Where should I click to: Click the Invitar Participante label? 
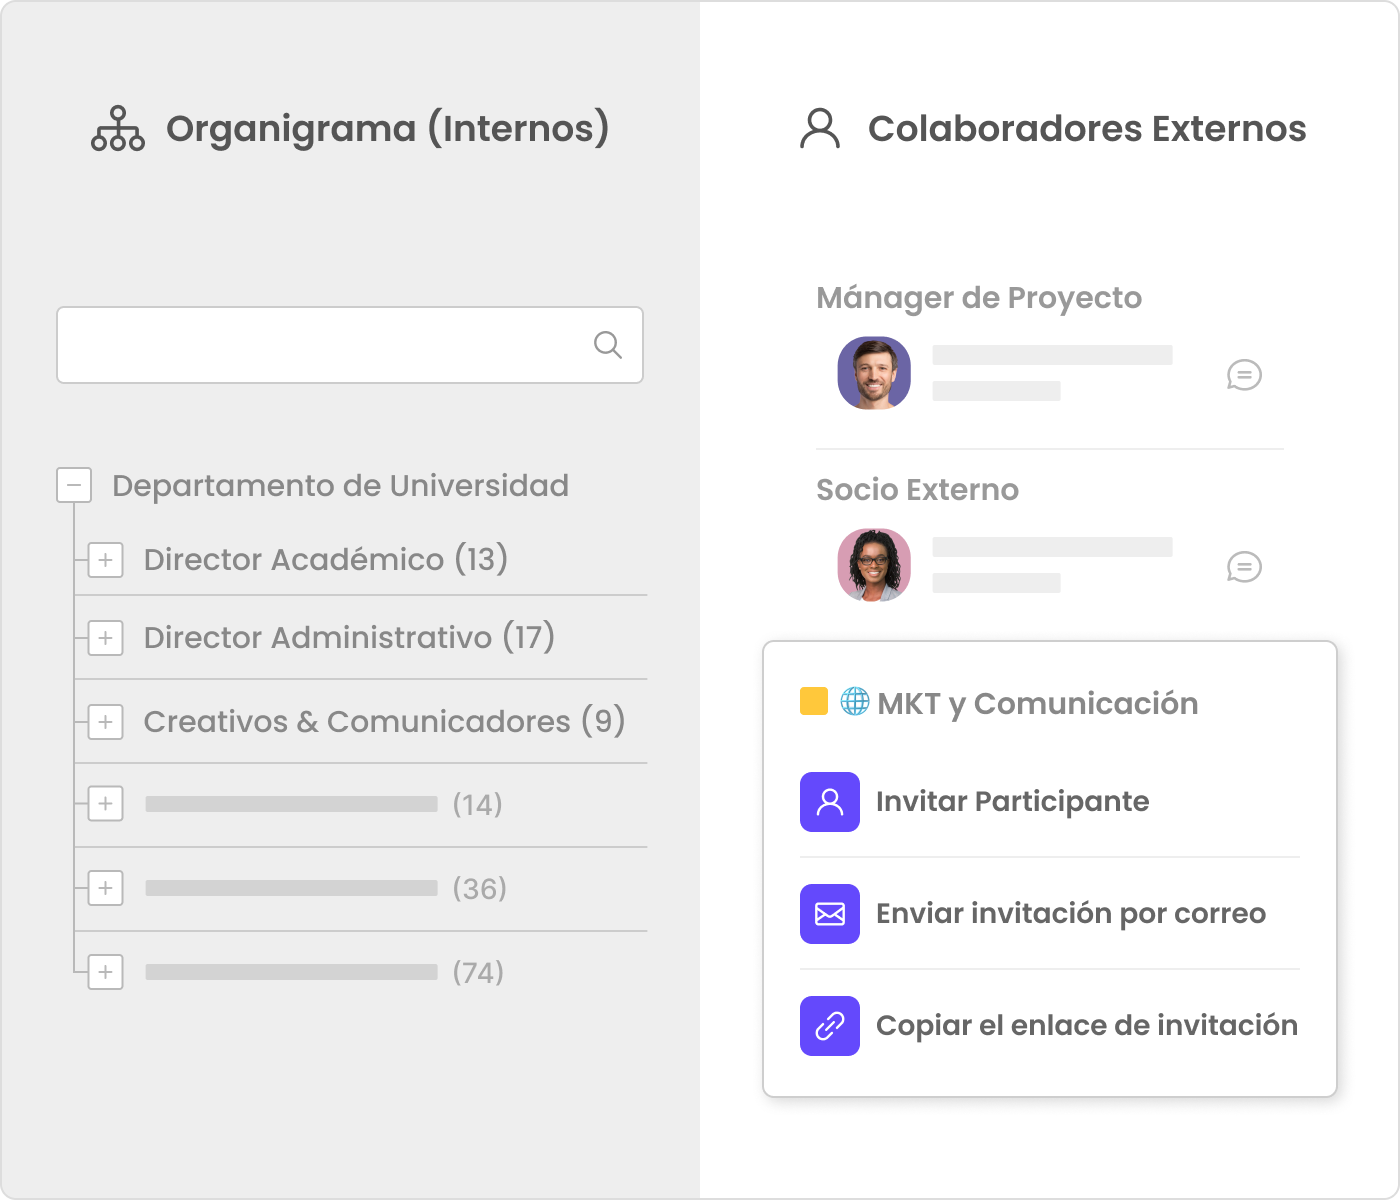point(1012,802)
